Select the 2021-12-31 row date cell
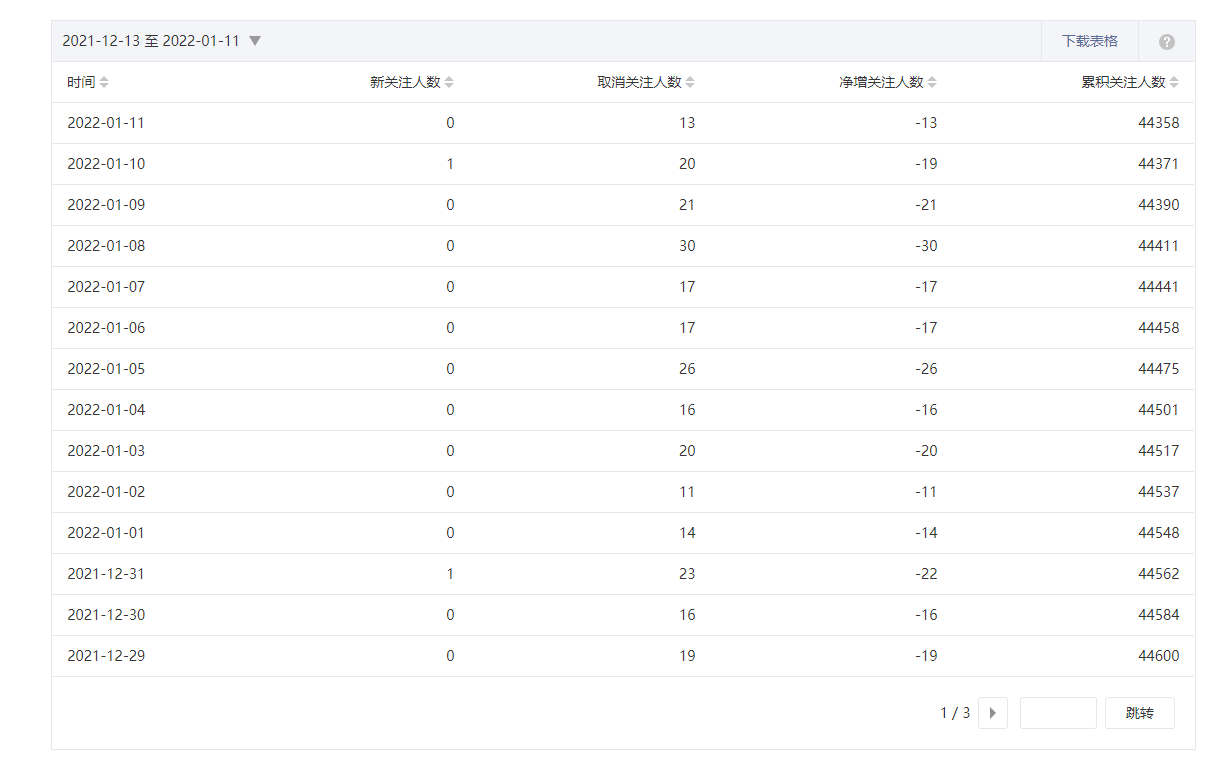 pyautogui.click(x=106, y=574)
